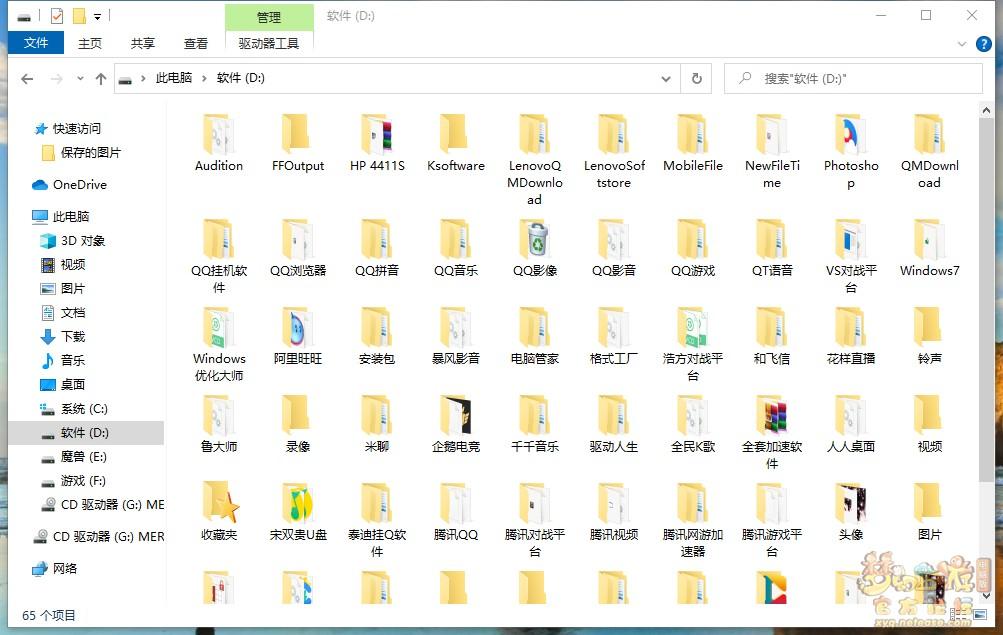Image resolution: width=1003 pixels, height=635 pixels.
Task: Refresh the current folder view
Action: [x=697, y=79]
